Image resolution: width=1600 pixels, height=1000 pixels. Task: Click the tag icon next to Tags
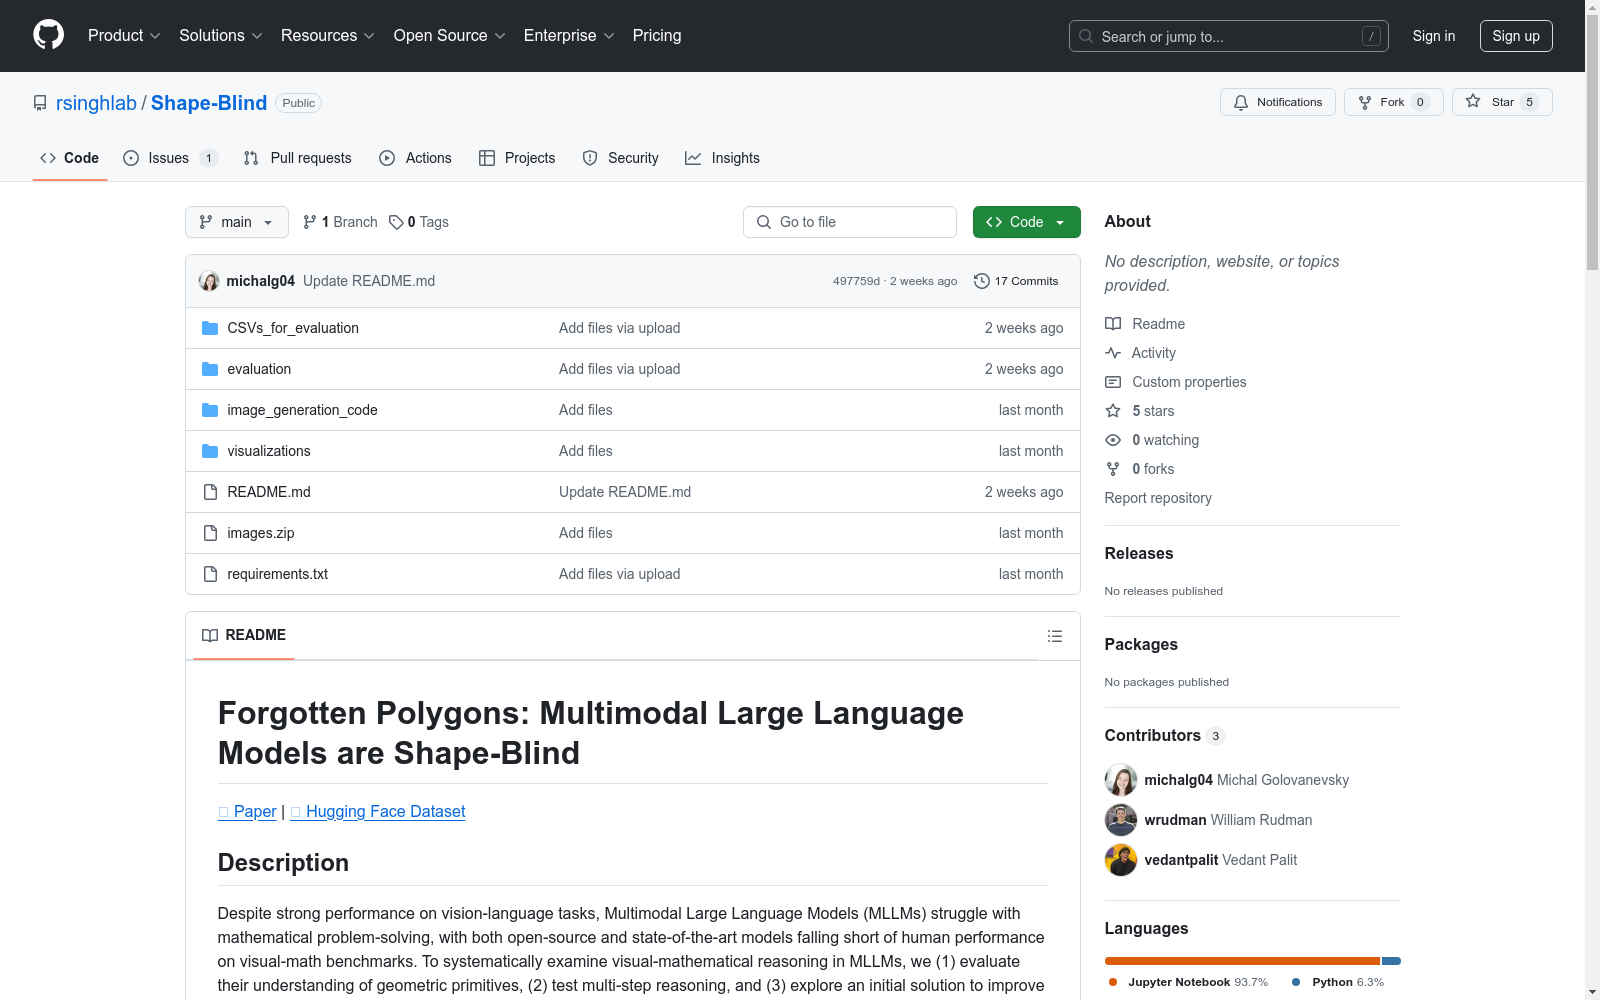click(x=396, y=222)
